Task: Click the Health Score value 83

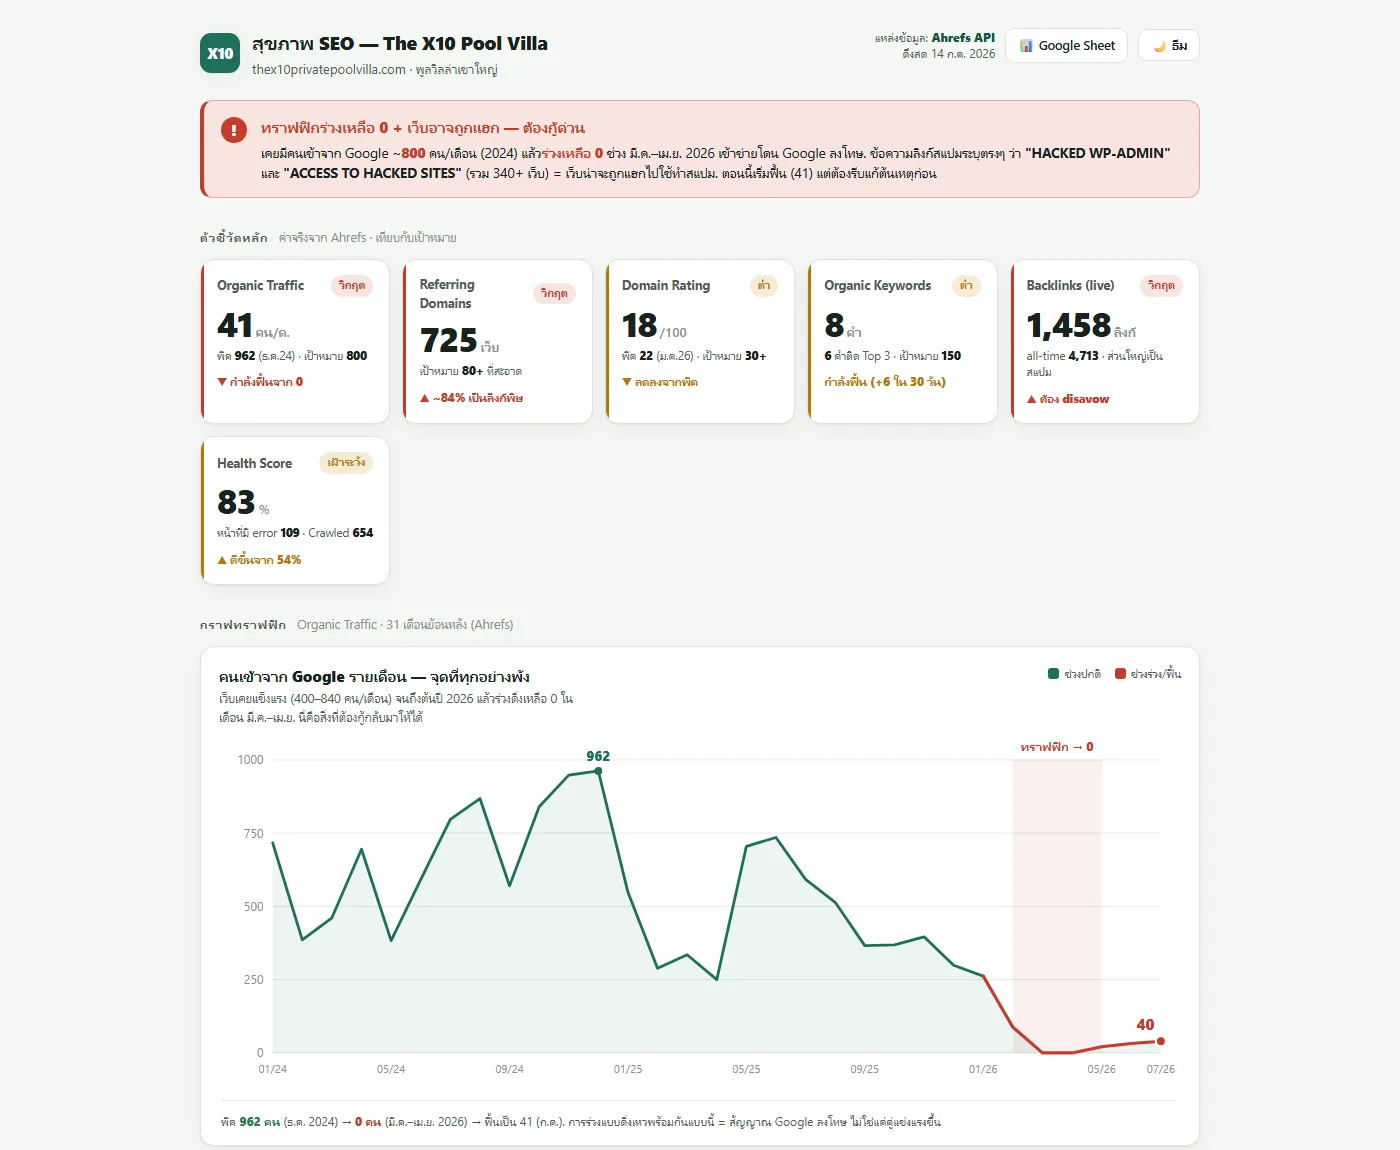Action: click(236, 501)
